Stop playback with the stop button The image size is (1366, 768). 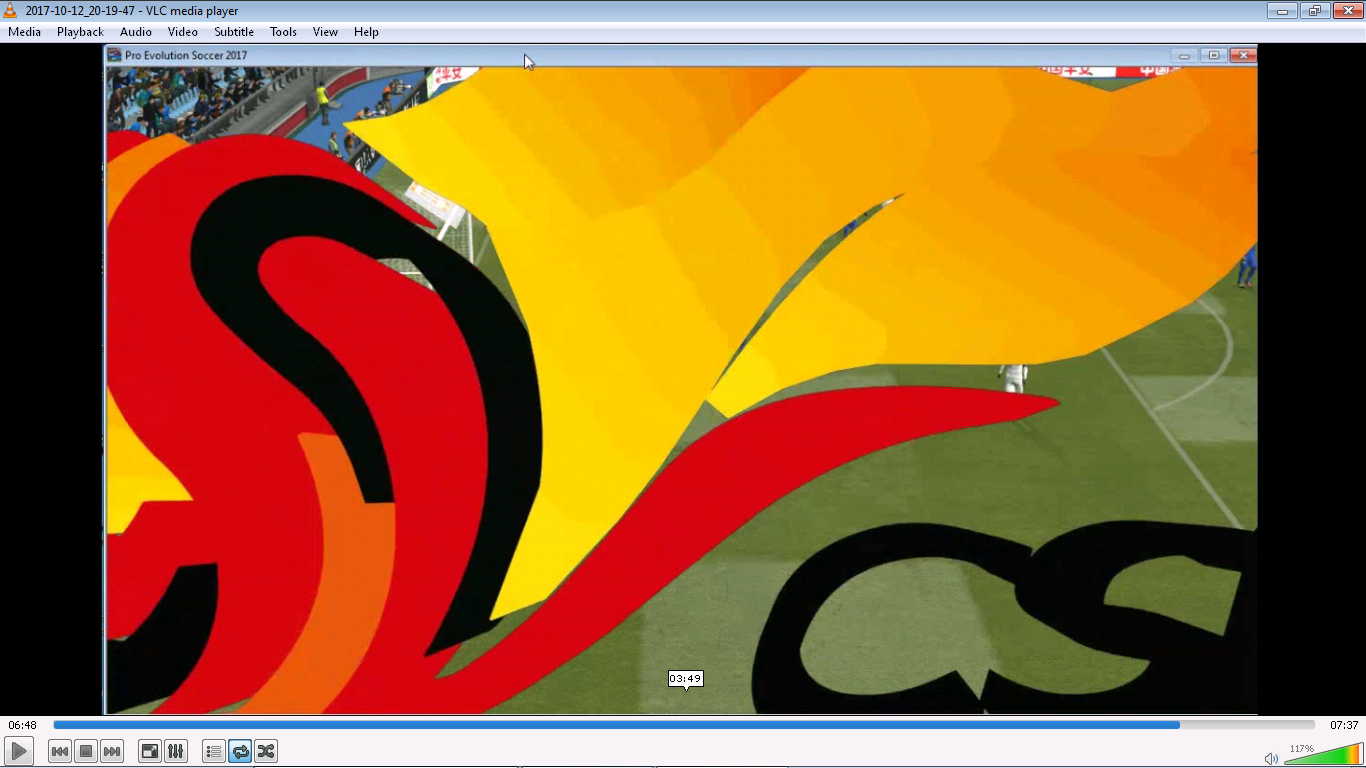point(86,751)
